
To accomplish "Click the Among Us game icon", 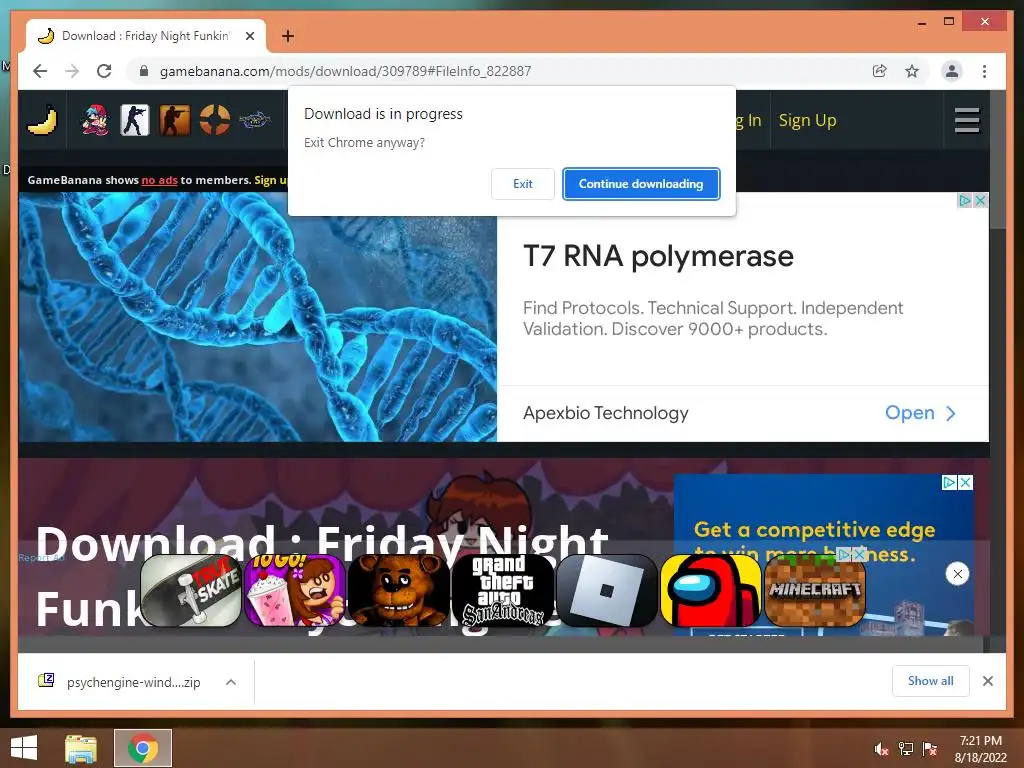I will [x=711, y=590].
